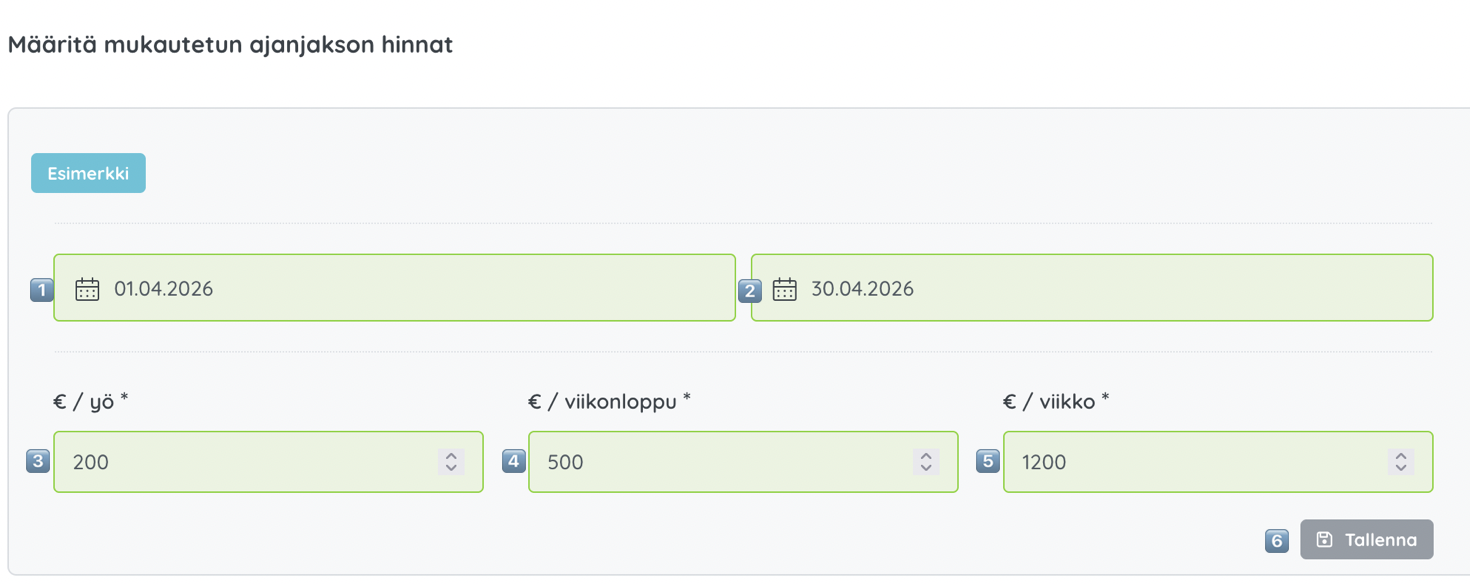Decrease € / viikko with stepper down arrow
Screen dimensions: 1470x584
coord(1401,468)
